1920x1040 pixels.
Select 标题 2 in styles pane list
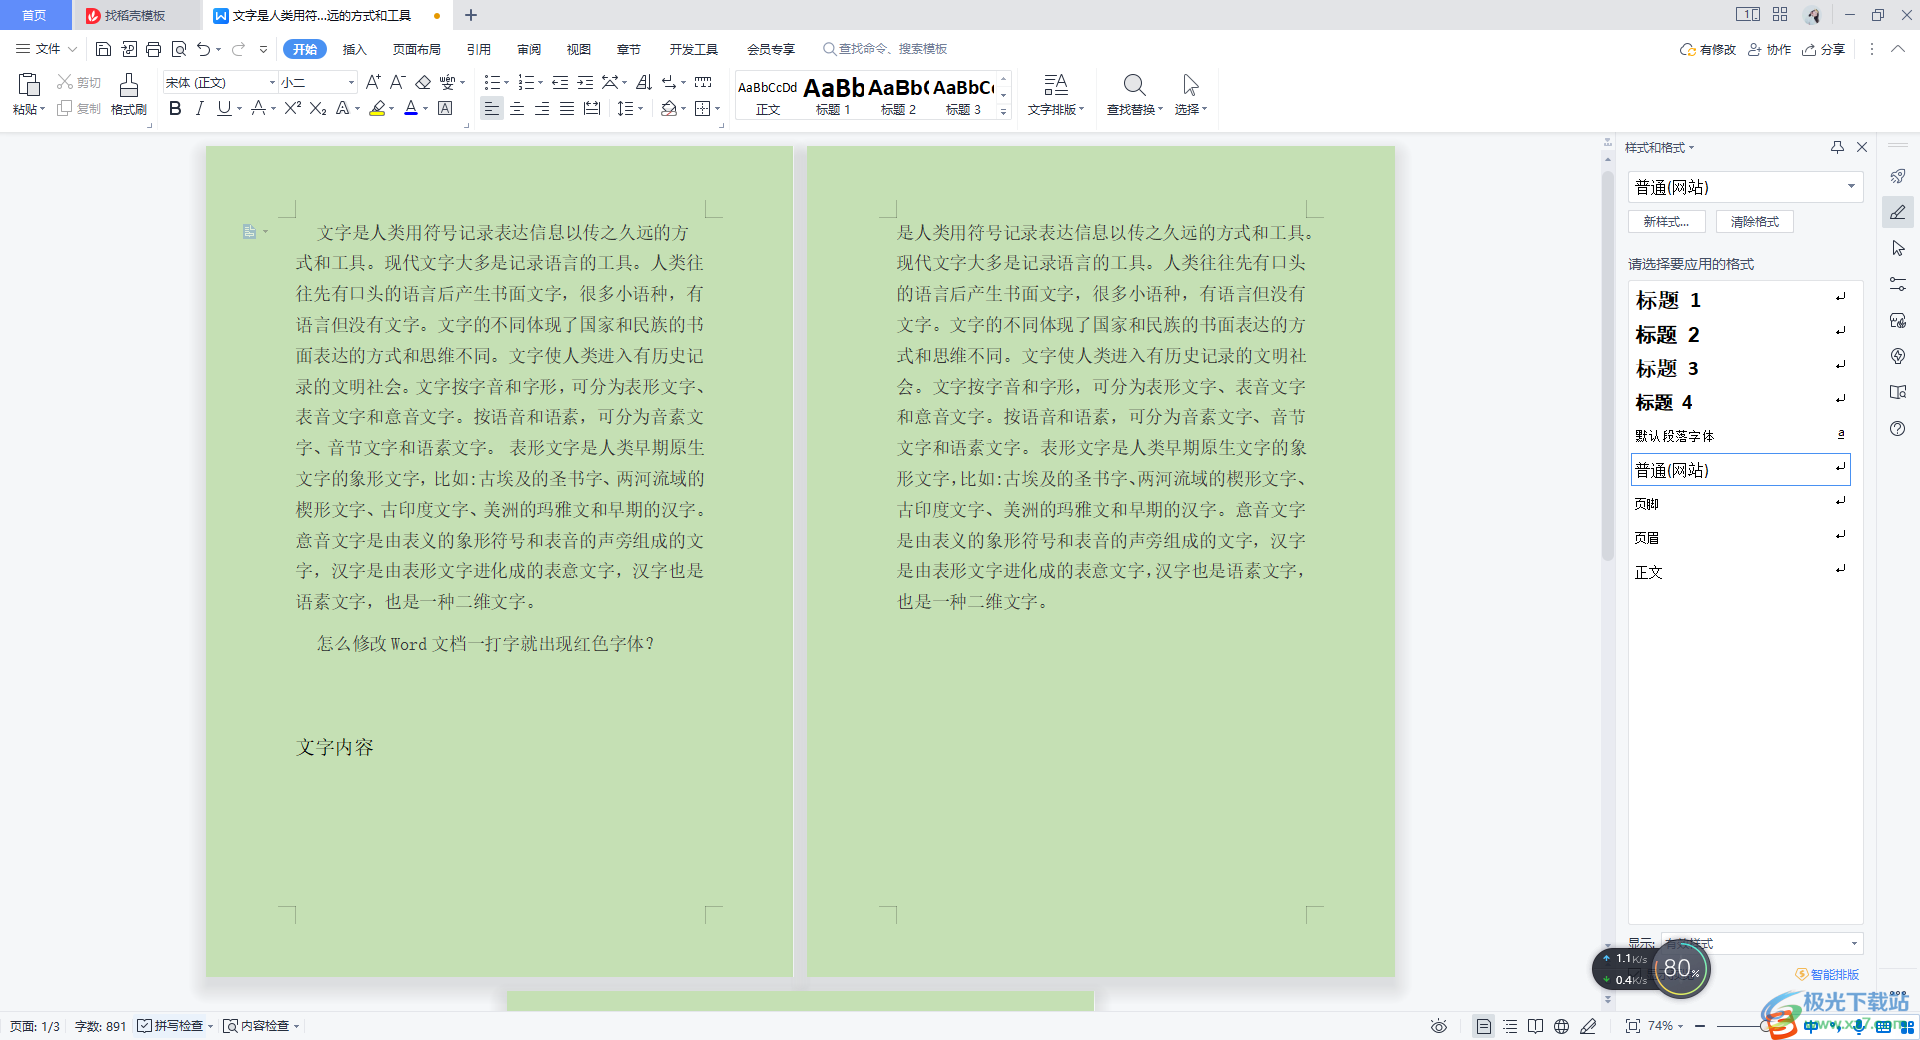[1741, 334]
